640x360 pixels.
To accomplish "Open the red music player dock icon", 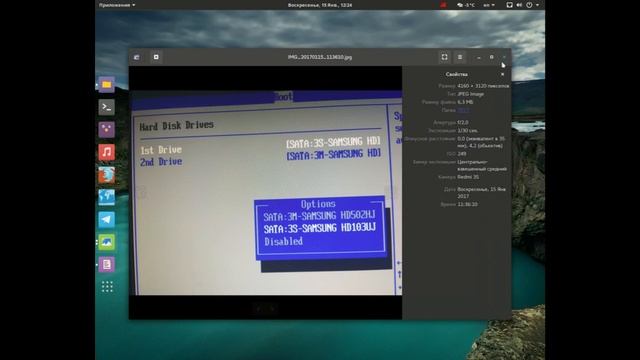I will [x=107, y=152].
